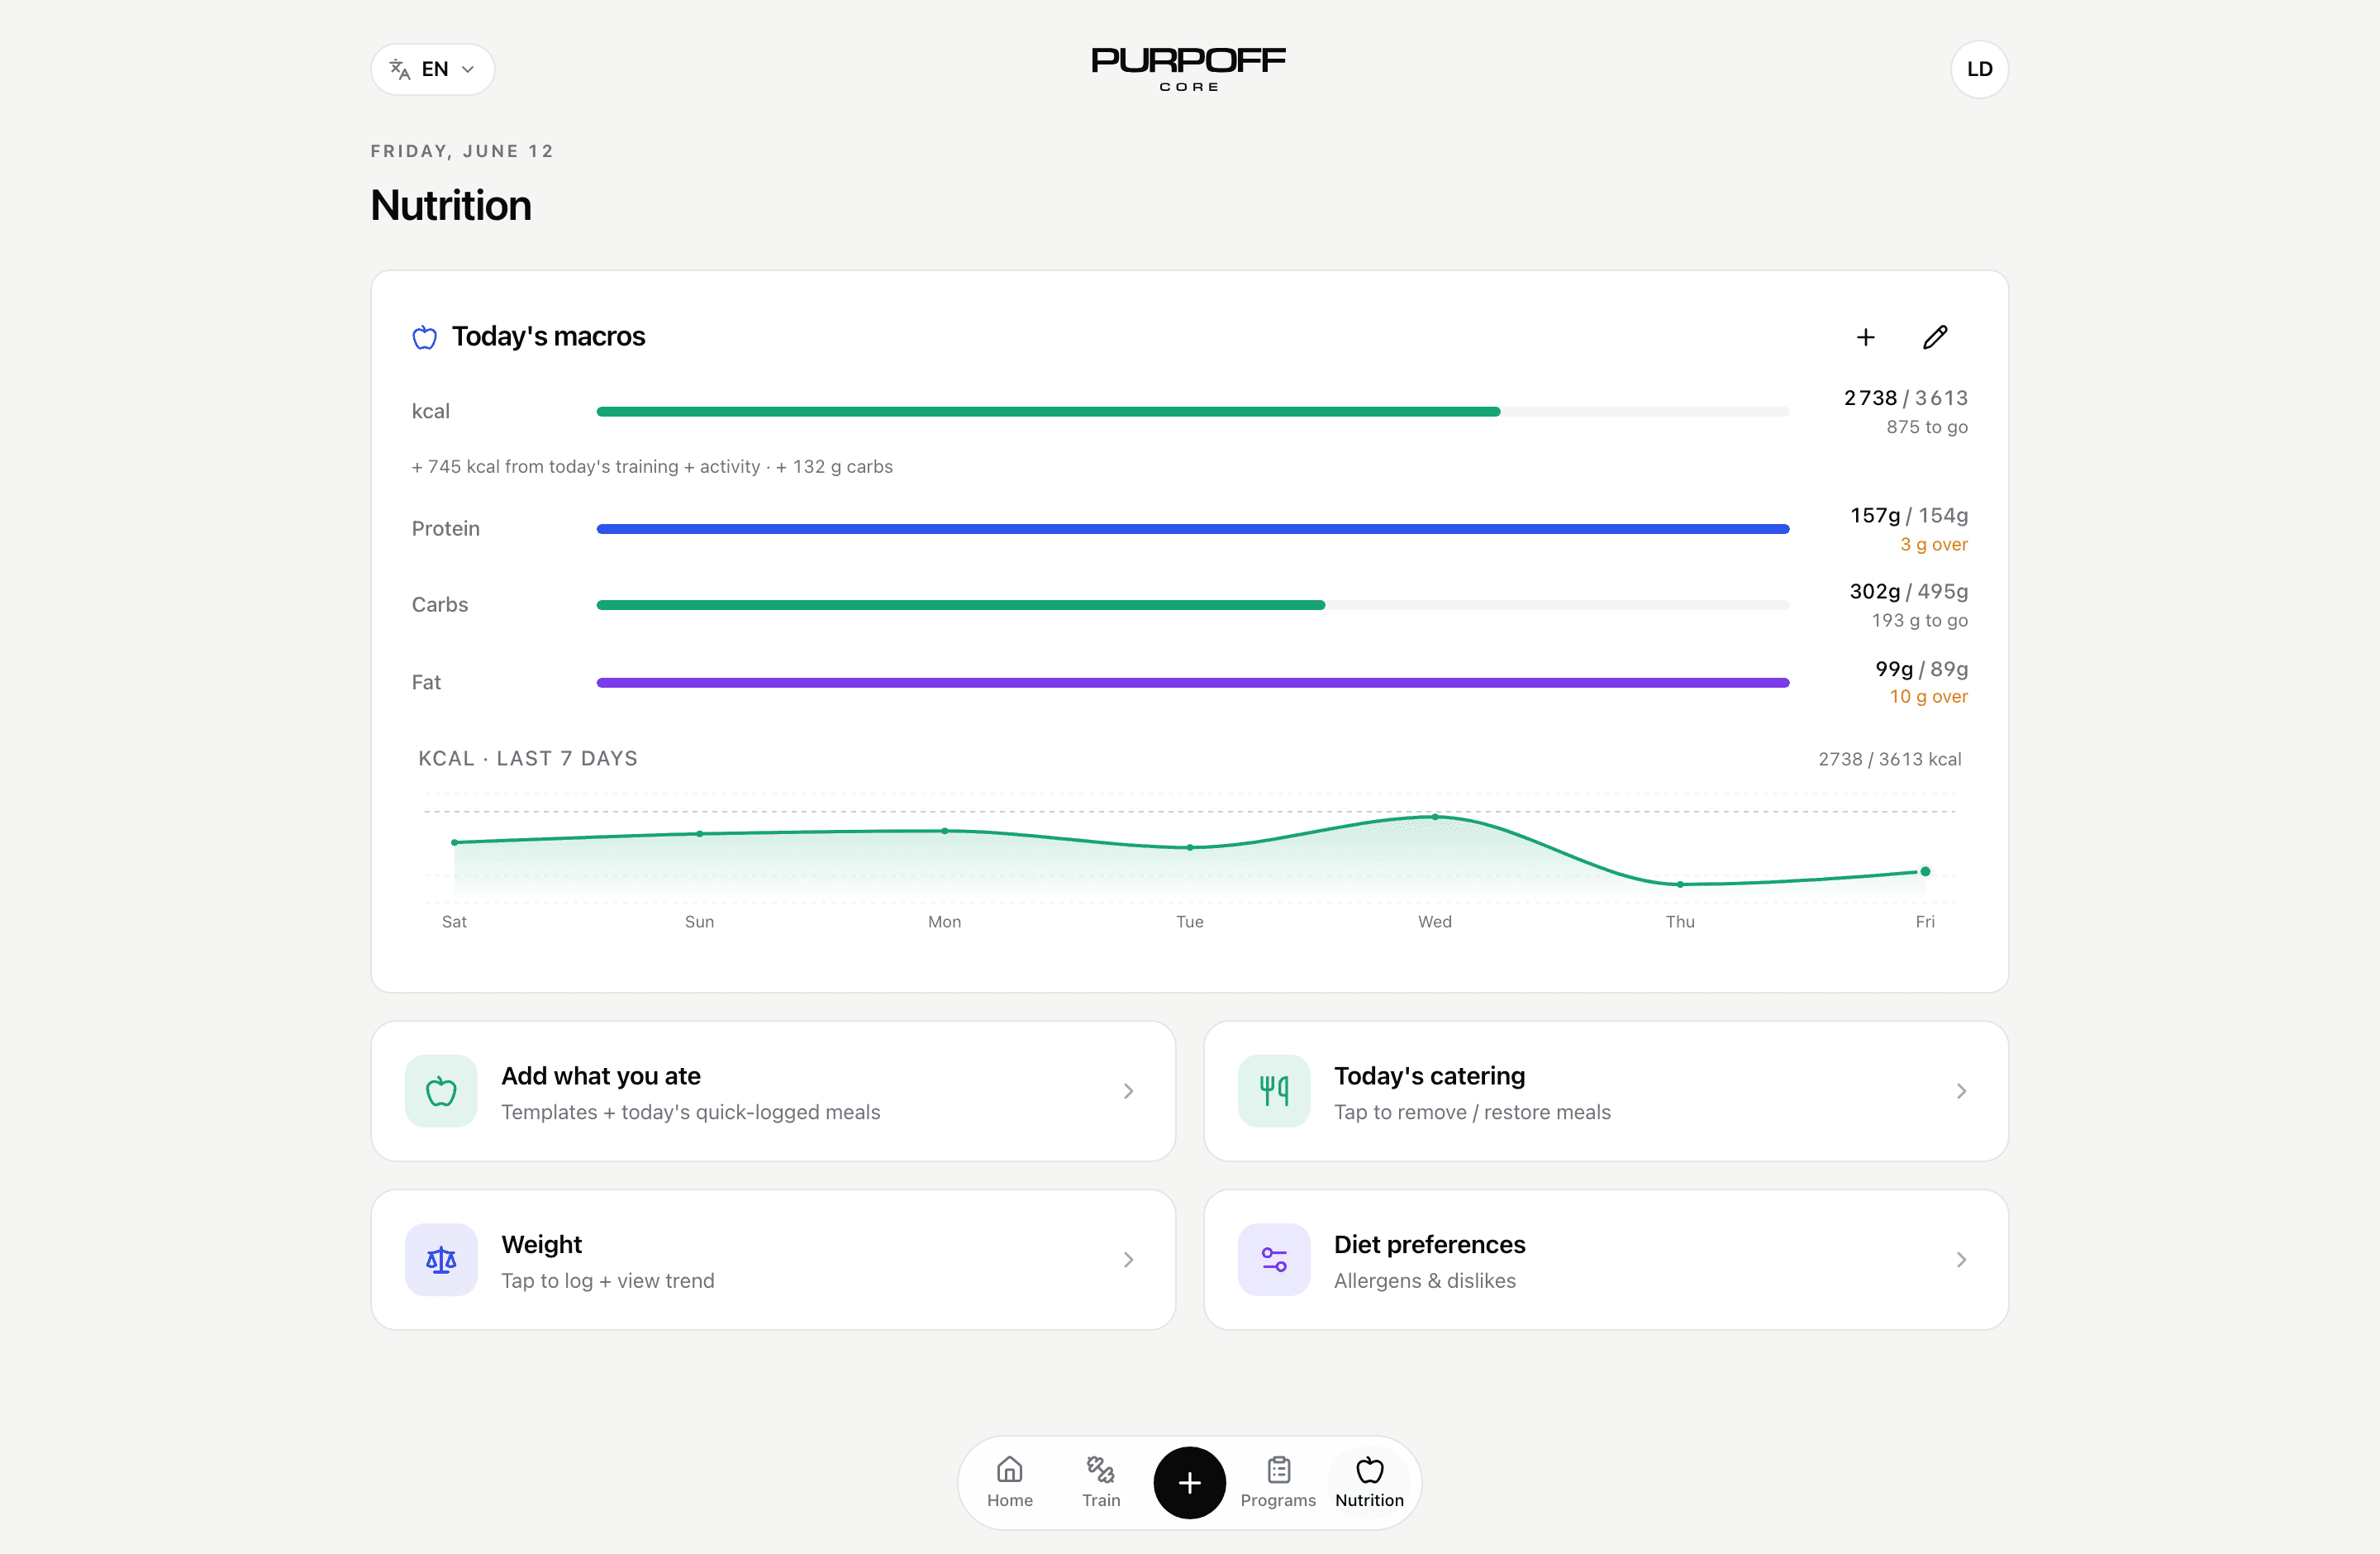Click the 'Thu' axis label
This screenshot has height=1554, width=2380.
(x=1680, y=922)
